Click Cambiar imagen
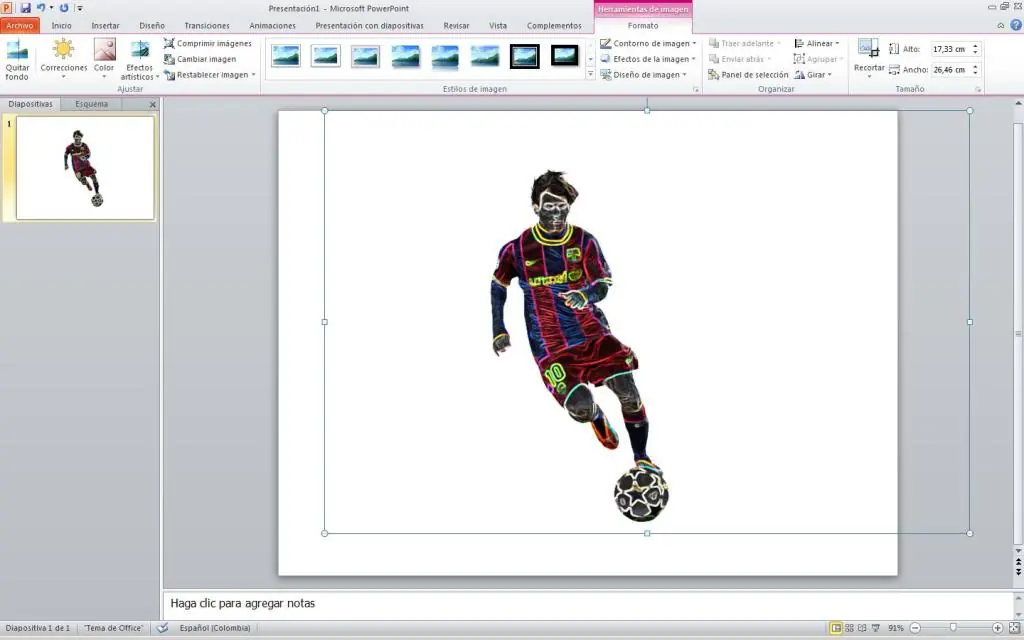The image size is (1024, 640). click(x=200, y=59)
